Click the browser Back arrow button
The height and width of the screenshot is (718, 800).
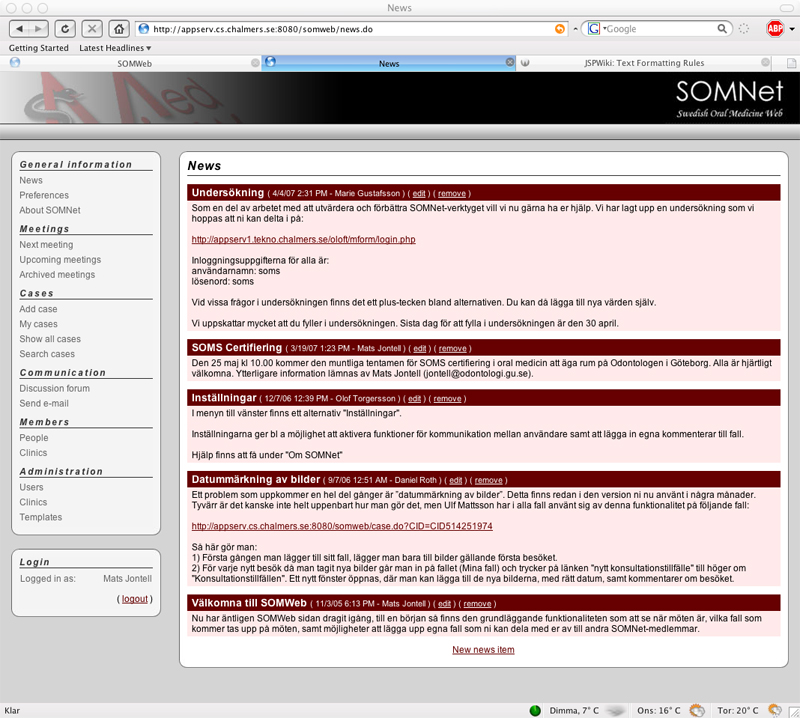(x=21, y=29)
